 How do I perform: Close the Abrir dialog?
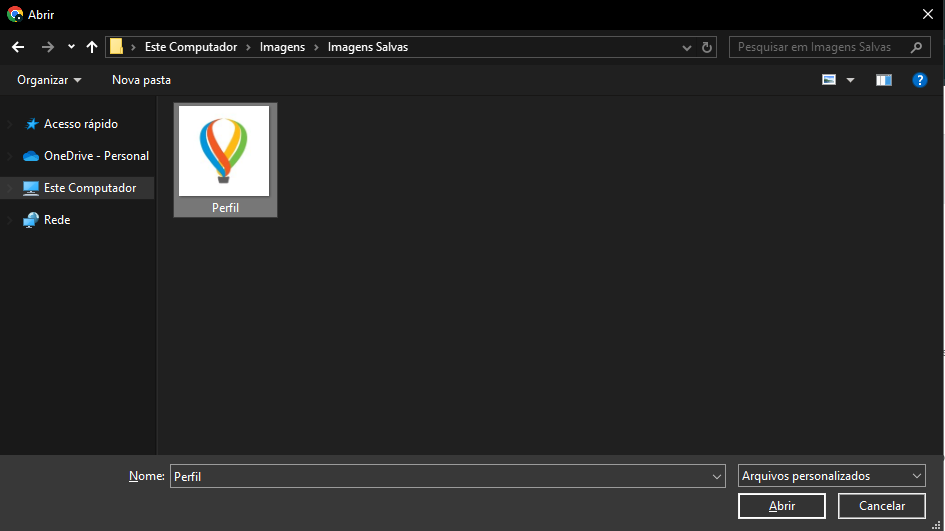pyautogui.click(x=928, y=14)
